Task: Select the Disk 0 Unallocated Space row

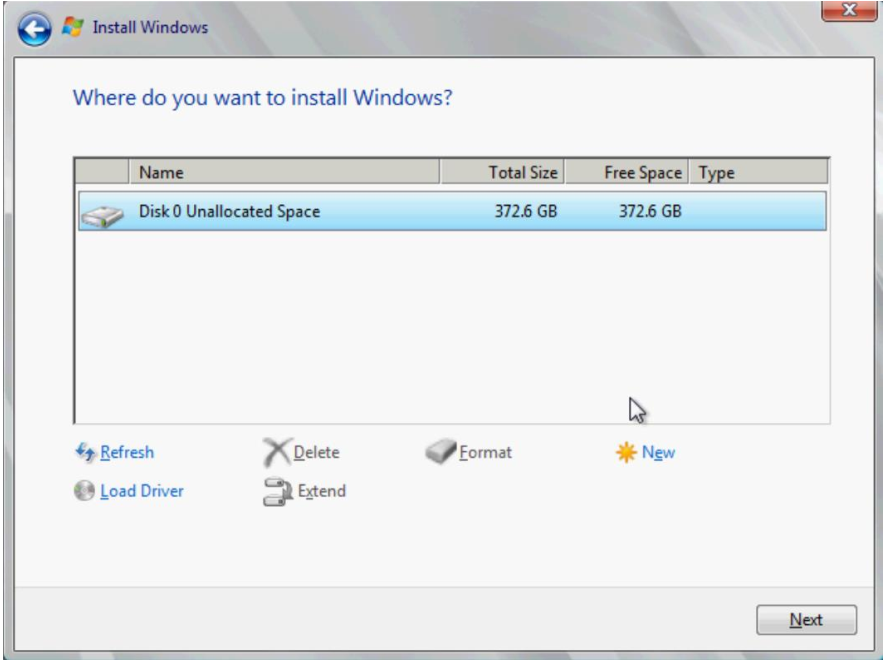Action: 452,211
